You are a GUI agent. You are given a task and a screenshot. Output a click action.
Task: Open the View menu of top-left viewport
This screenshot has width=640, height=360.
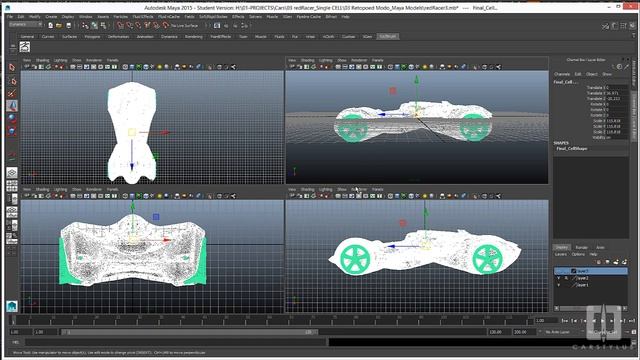point(27,60)
